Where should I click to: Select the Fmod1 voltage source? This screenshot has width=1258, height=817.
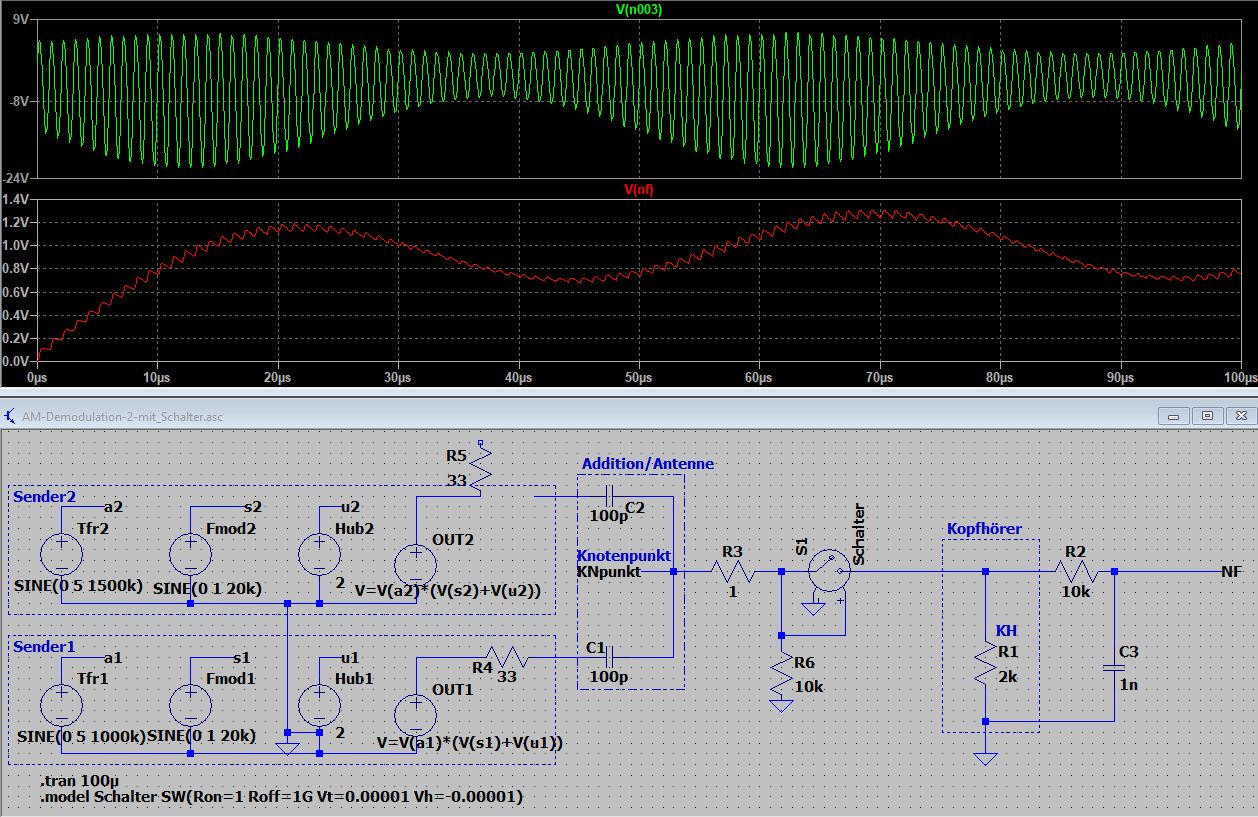tap(190, 705)
